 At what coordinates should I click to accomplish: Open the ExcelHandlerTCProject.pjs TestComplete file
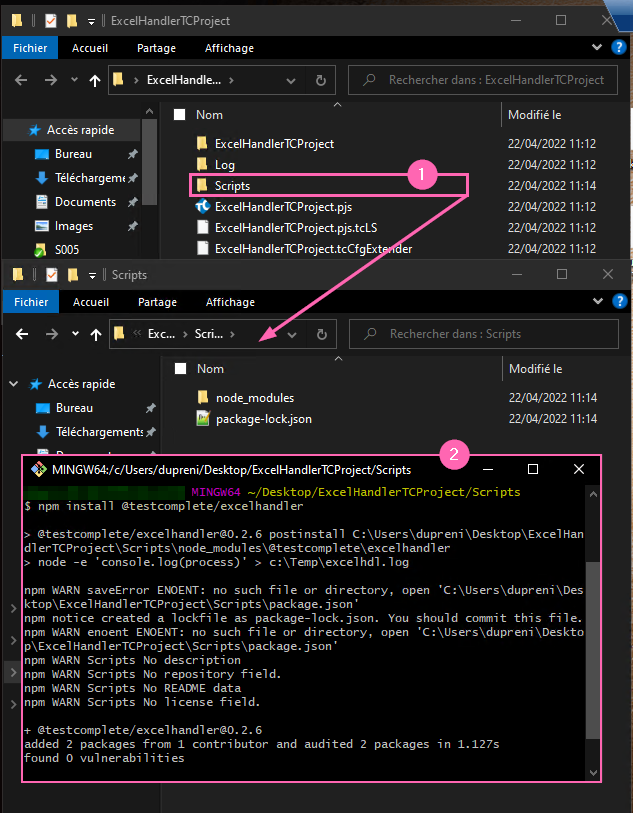click(283, 207)
